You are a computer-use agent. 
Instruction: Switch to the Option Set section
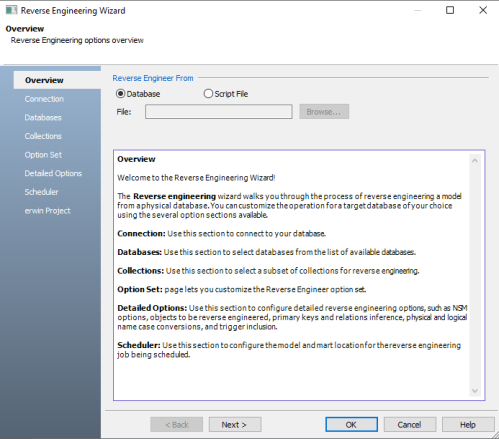(43, 155)
